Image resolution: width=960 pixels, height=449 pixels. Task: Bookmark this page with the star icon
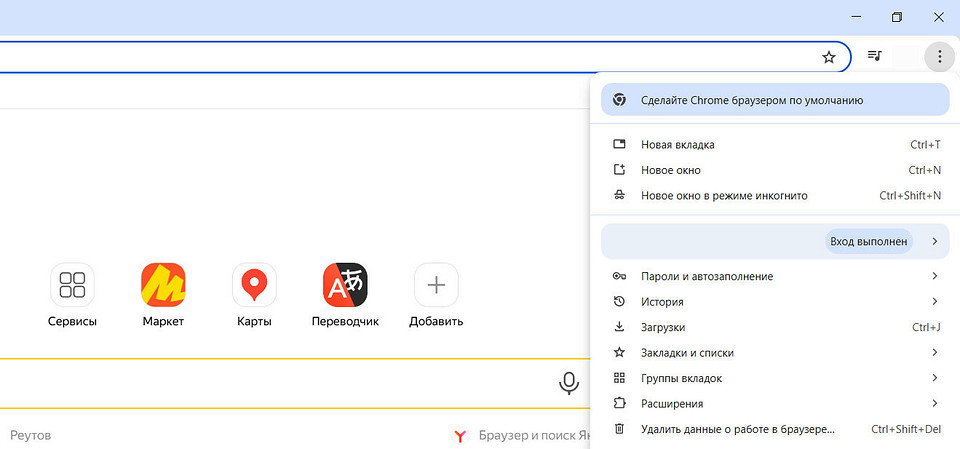click(x=828, y=58)
